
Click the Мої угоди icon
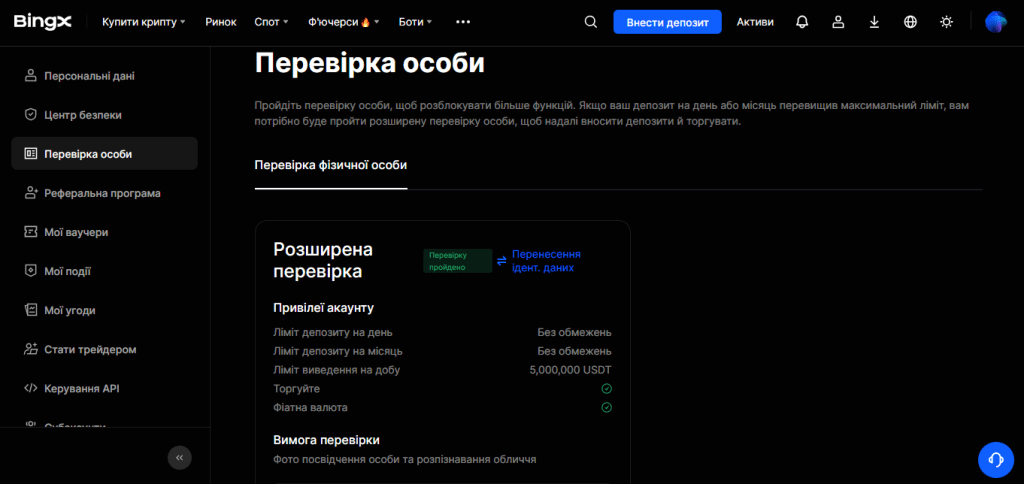[x=30, y=310]
